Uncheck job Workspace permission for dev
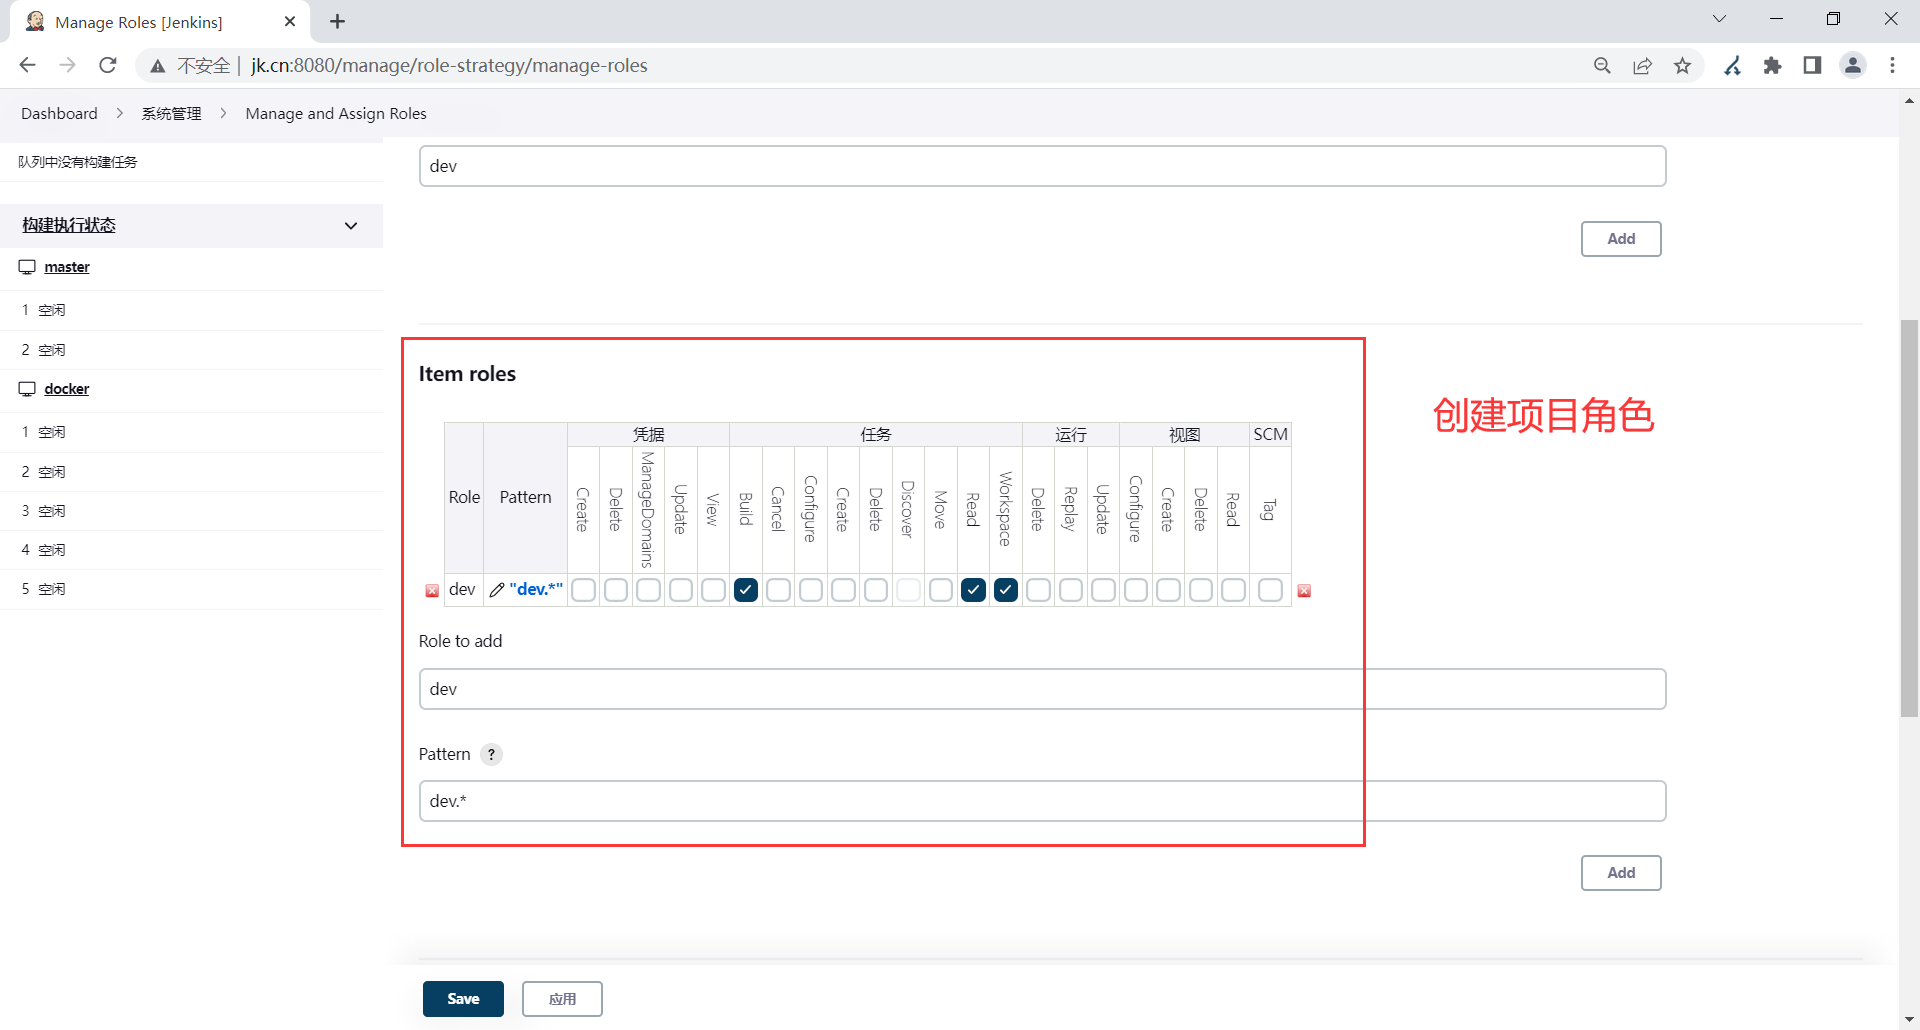The image size is (1920, 1030). pyautogui.click(x=1006, y=590)
